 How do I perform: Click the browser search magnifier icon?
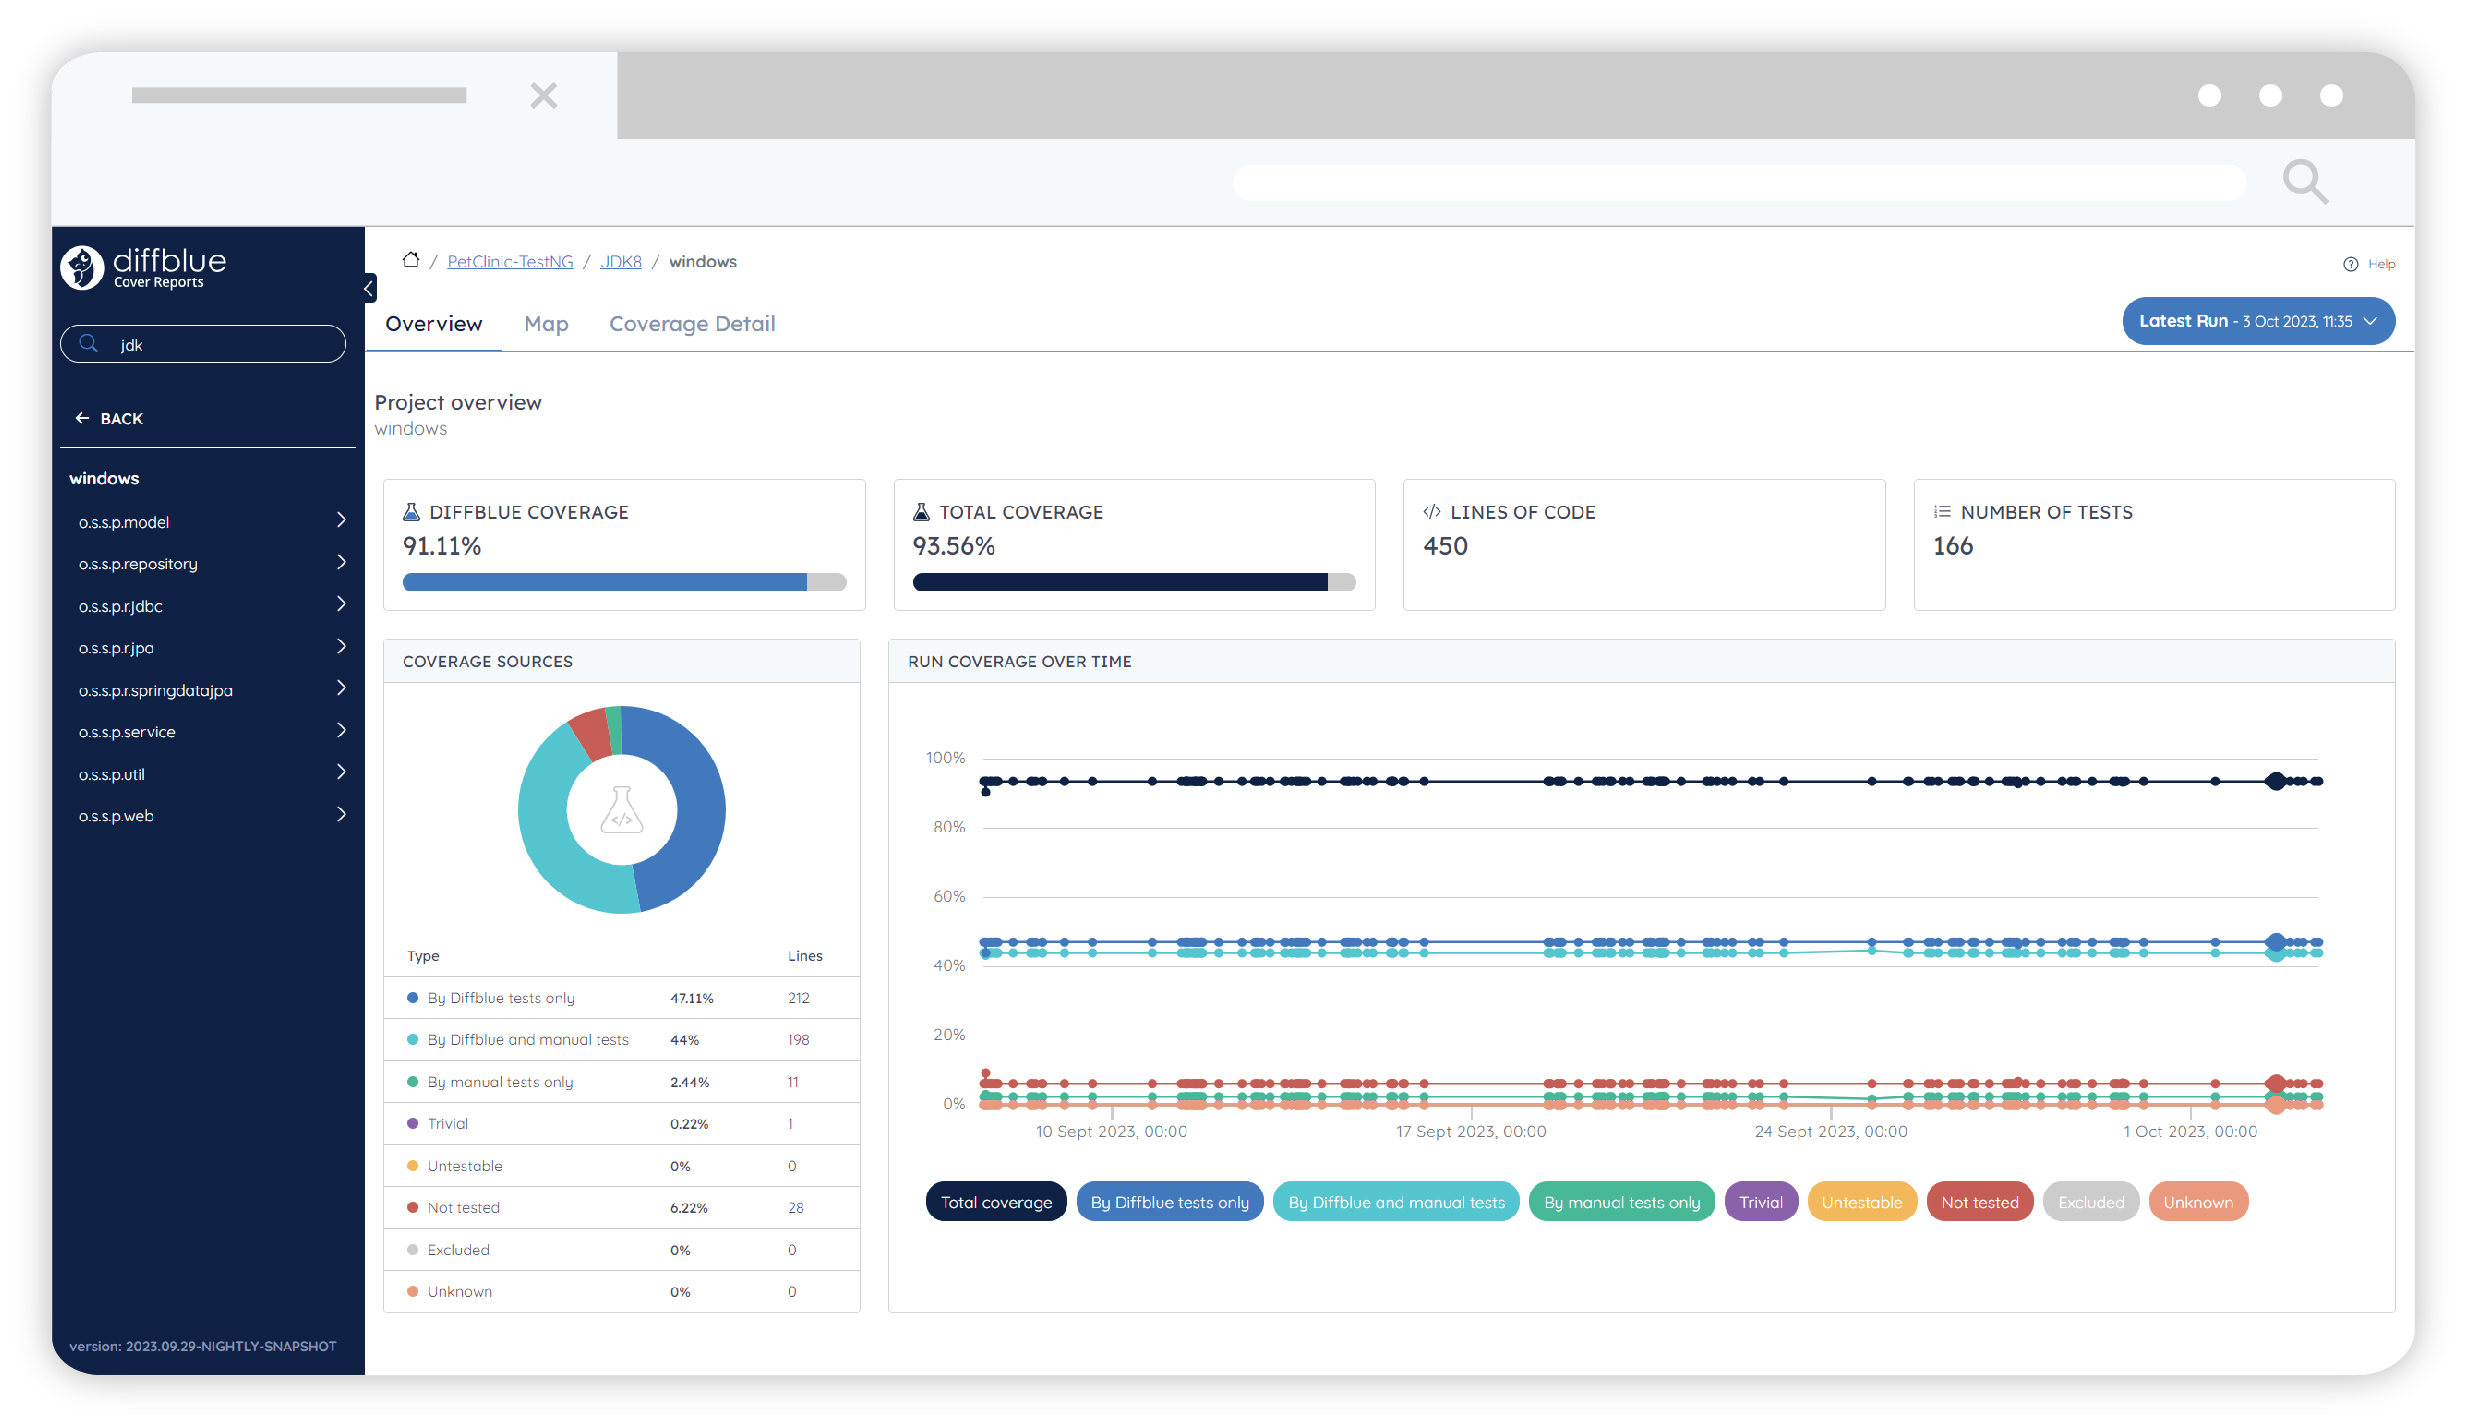coord(2304,182)
